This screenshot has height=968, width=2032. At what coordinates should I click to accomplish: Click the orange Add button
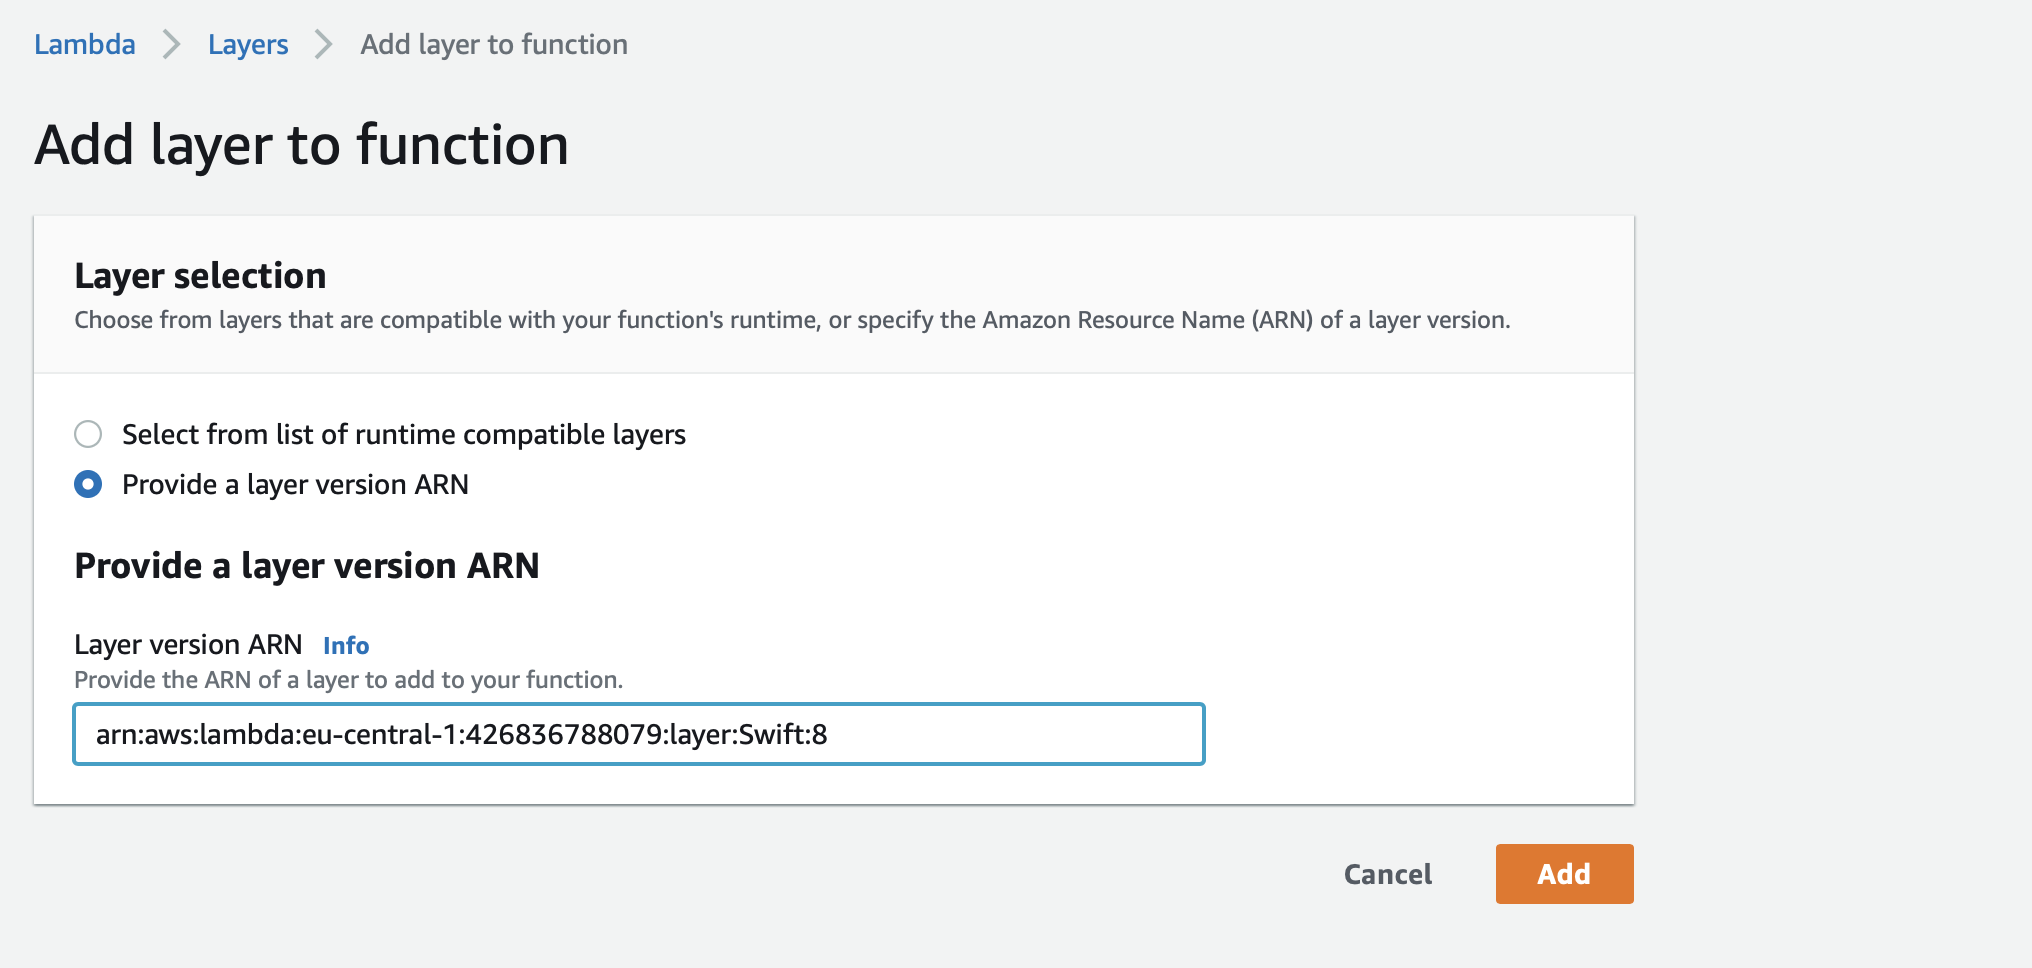coord(1564,874)
